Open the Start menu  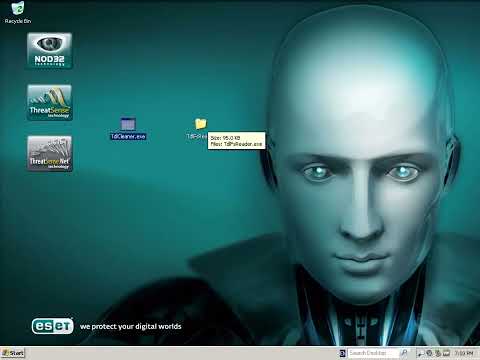[13, 353]
